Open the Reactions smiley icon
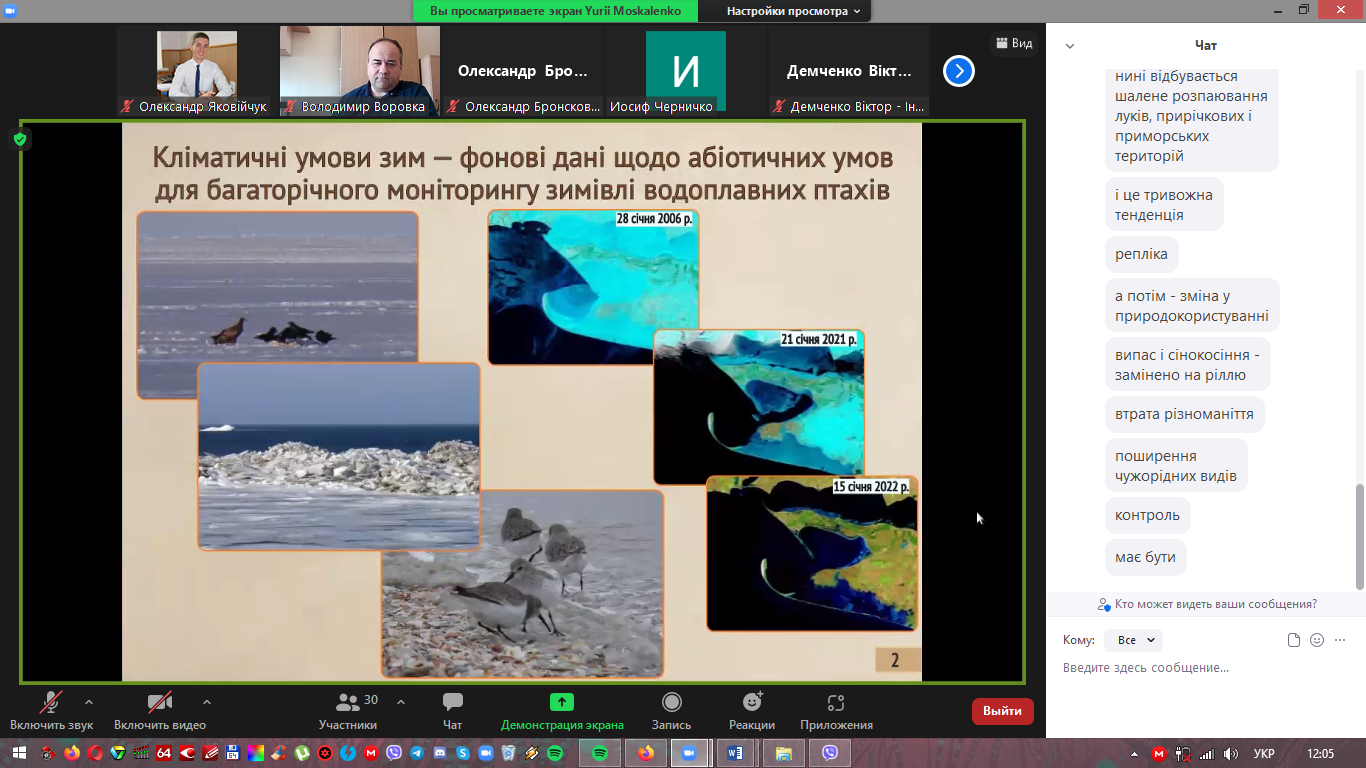 [752, 703]
